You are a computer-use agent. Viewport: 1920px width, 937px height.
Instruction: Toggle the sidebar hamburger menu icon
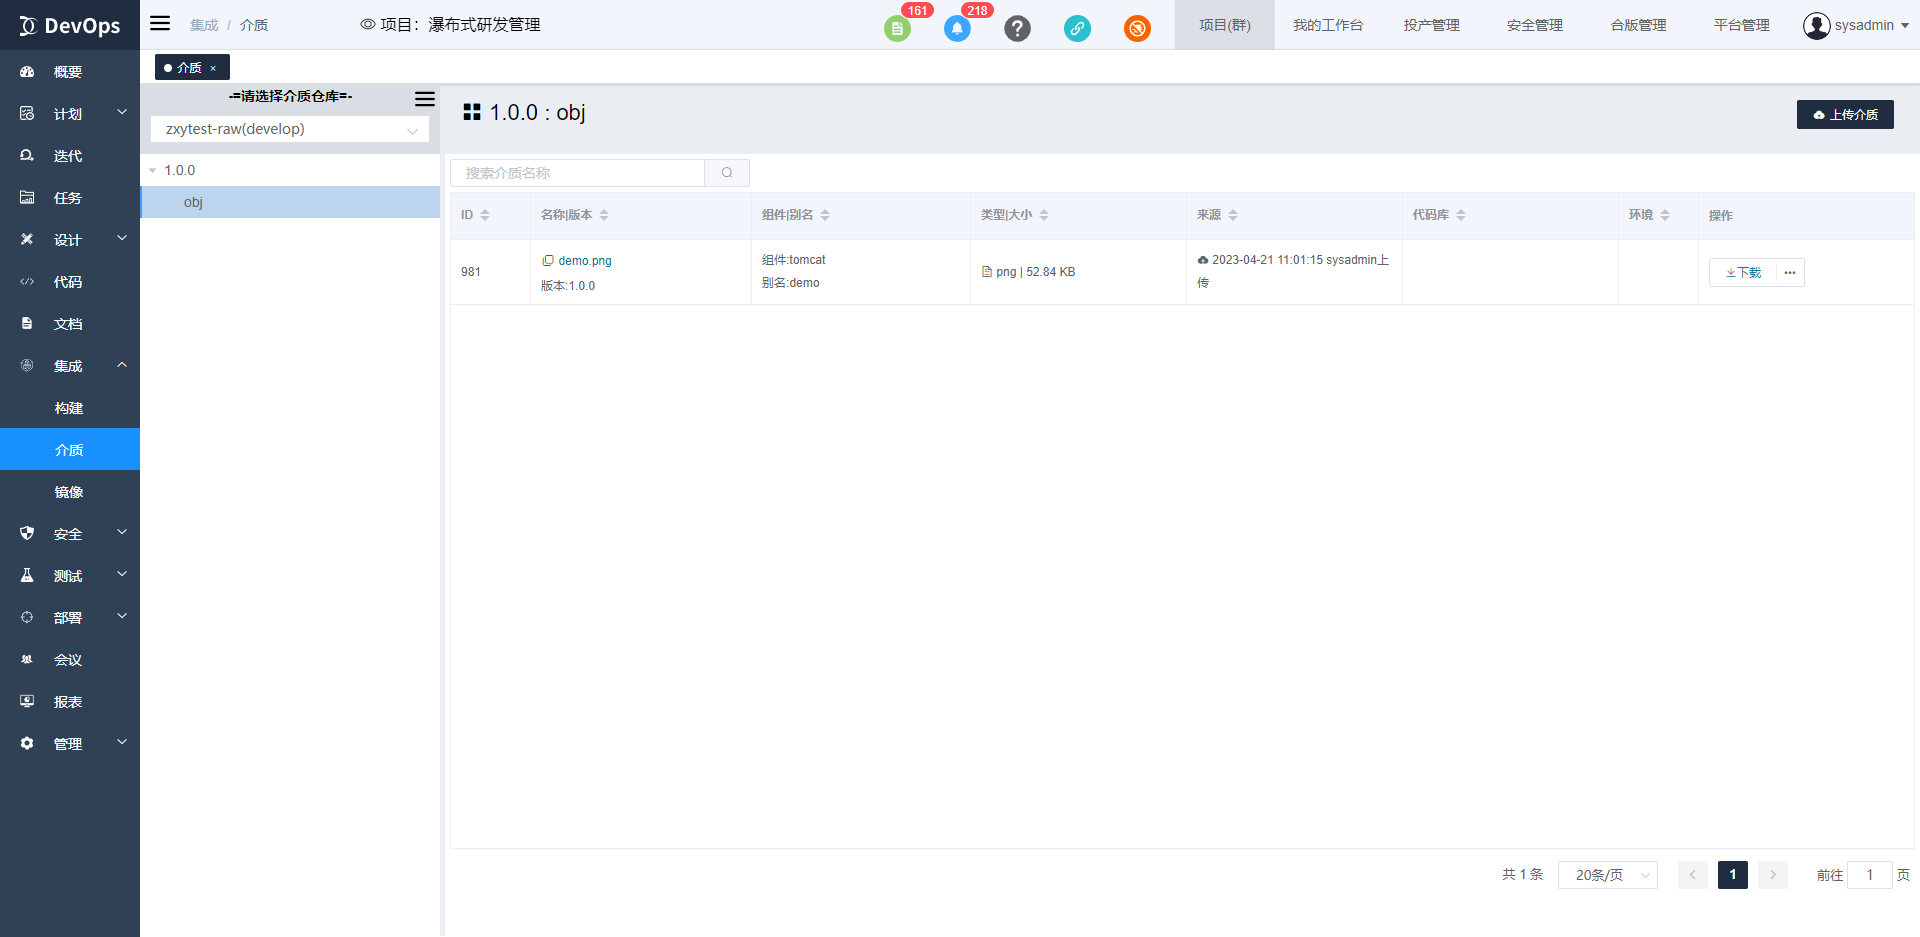click(x=160, y=24)
